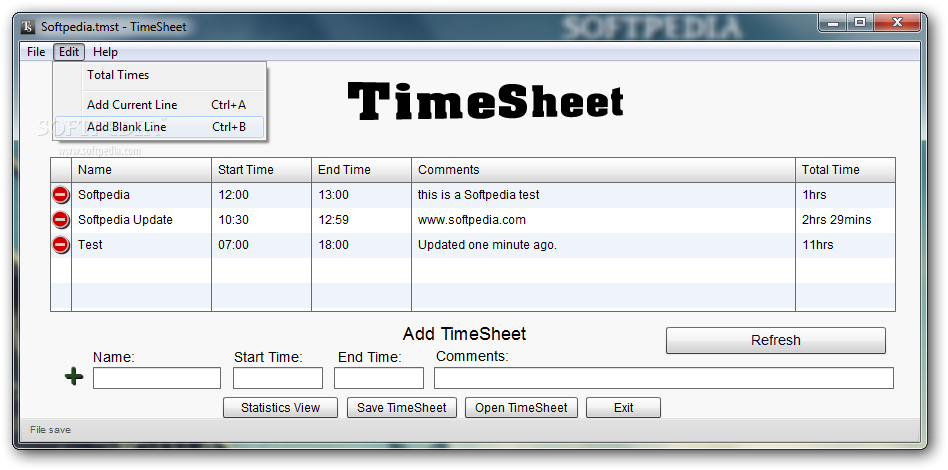Delete the Test entry using red icon
Viewport: 948px width, 470px height.
[x=61, y=245]
